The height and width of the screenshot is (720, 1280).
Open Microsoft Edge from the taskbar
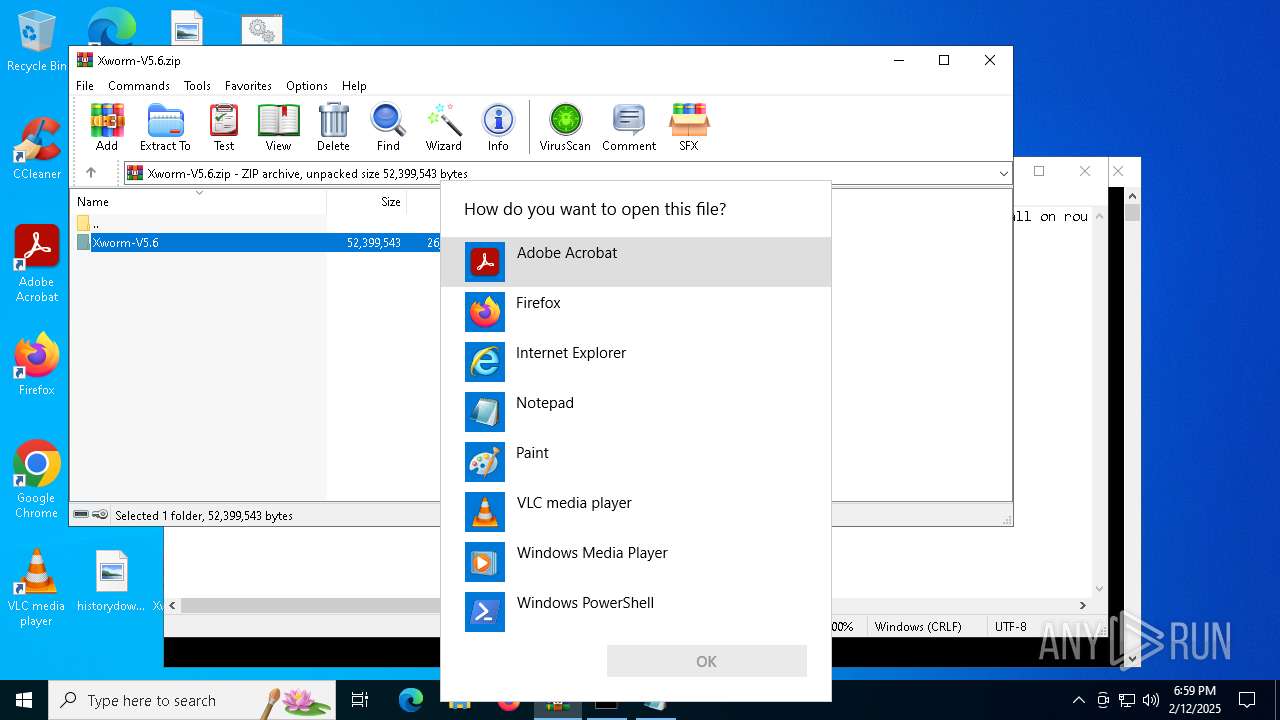click(411, 700)
